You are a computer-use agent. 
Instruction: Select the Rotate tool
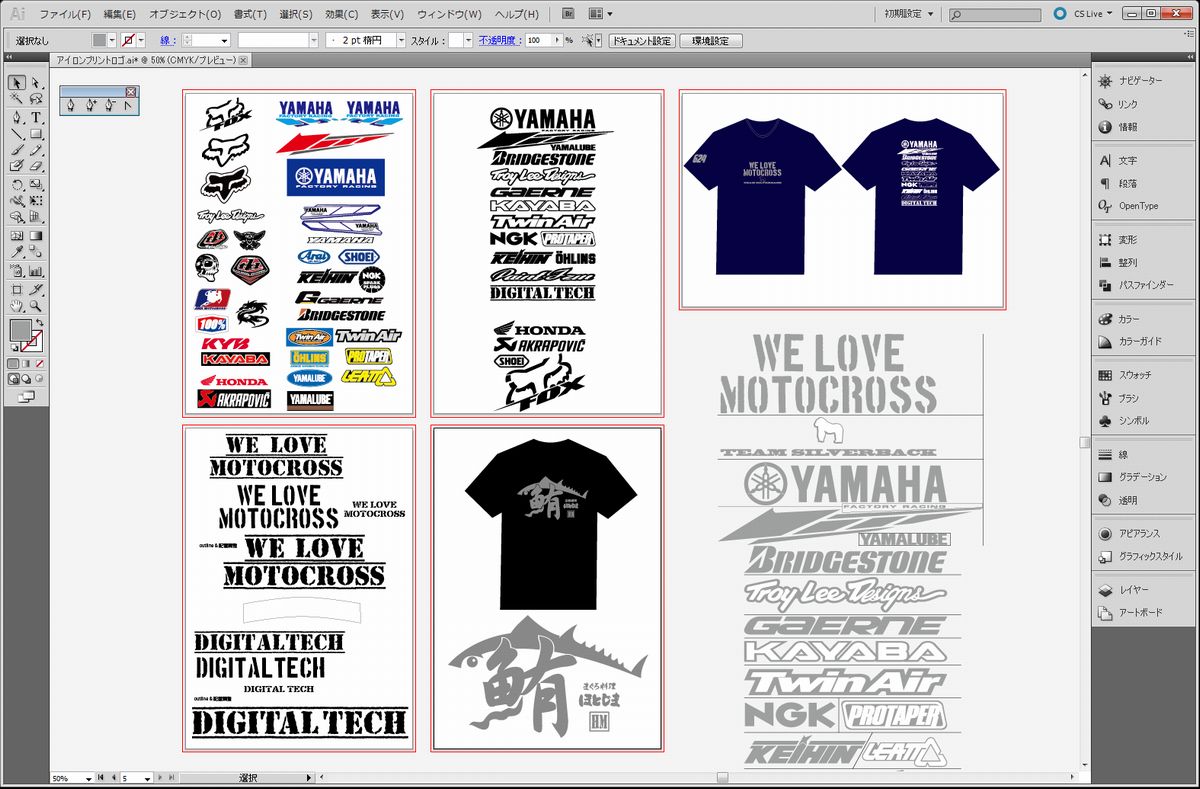coord(17,185)
